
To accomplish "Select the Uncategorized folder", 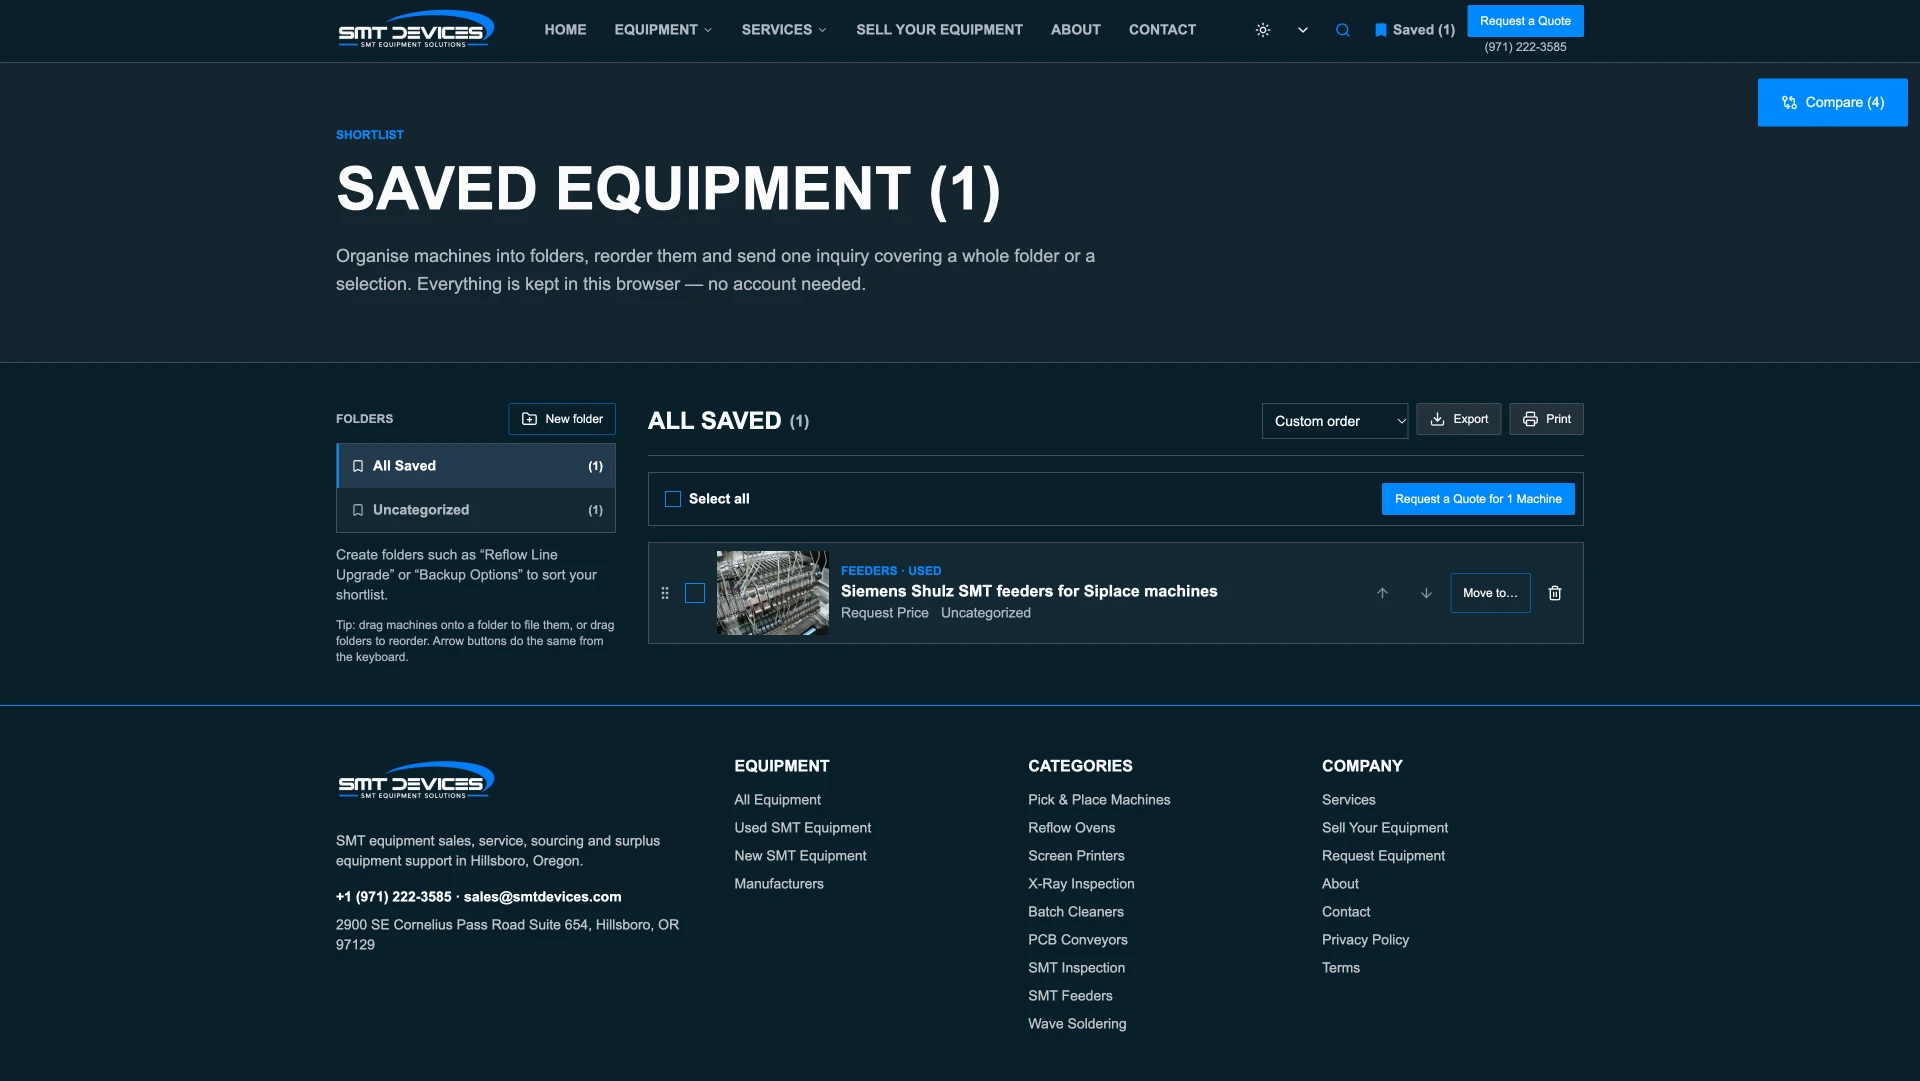I will (x=476, y=510).
